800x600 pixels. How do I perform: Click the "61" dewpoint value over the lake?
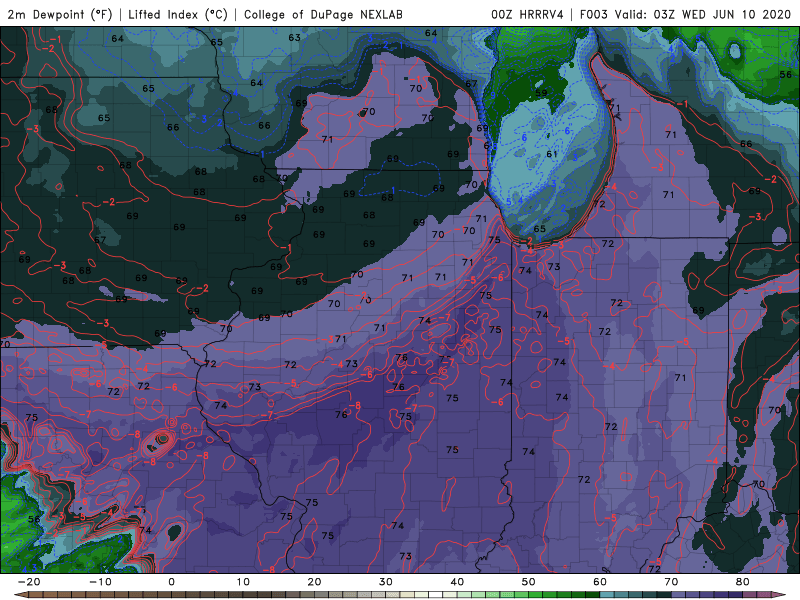tap(552, 154)
